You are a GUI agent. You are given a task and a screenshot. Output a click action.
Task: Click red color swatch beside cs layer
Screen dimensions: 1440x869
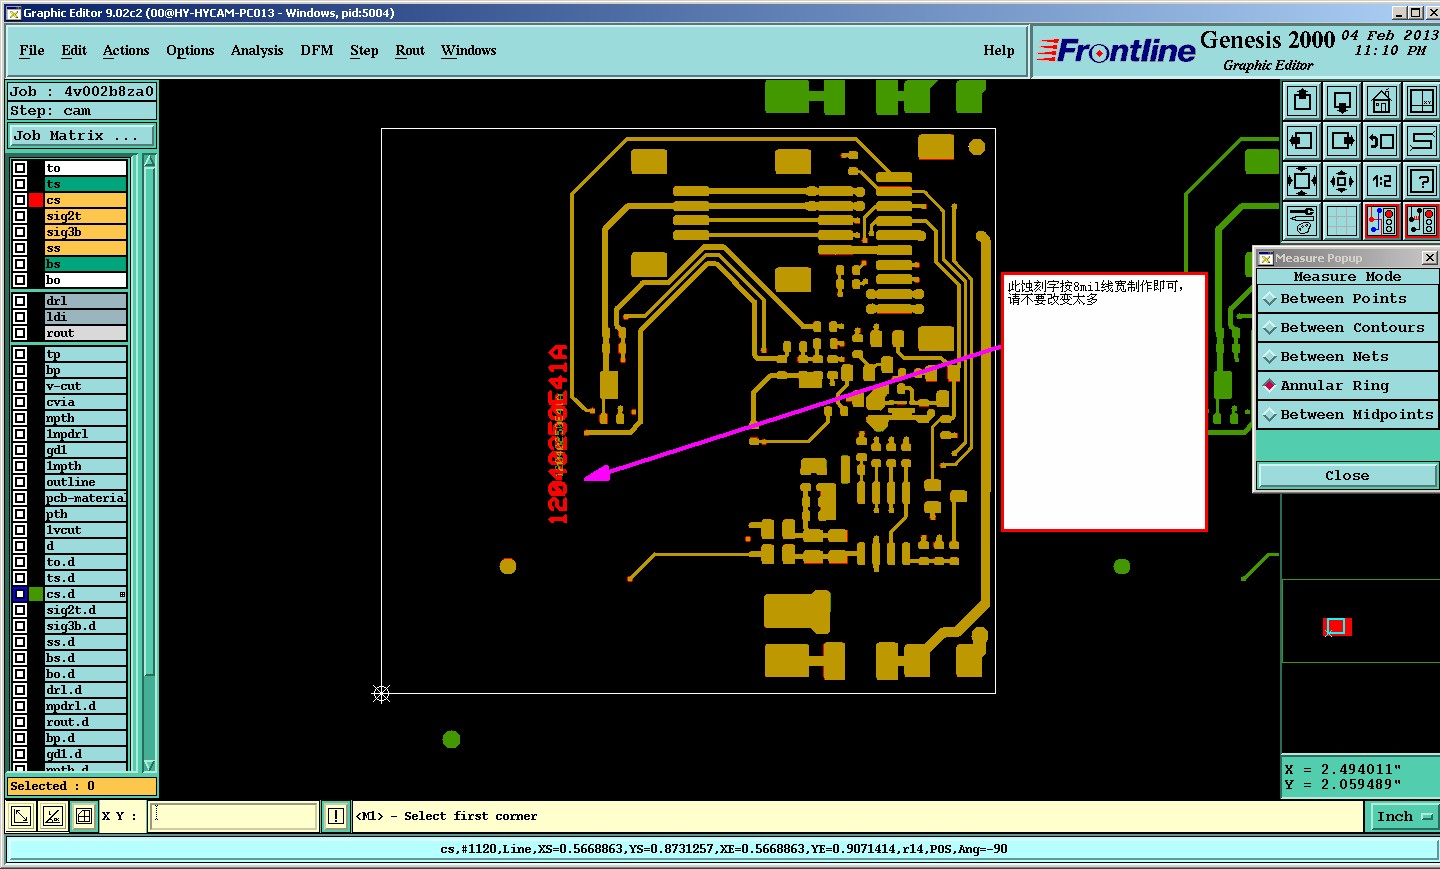pos(36,200)
